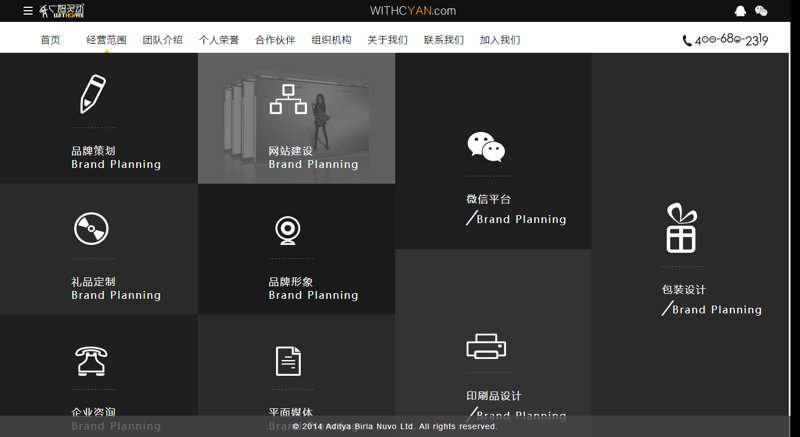Viewport: 800px width, 437px height.
Task: Click the chat bubbles icon for 微信平台
Action: click(x=486, y=147)
